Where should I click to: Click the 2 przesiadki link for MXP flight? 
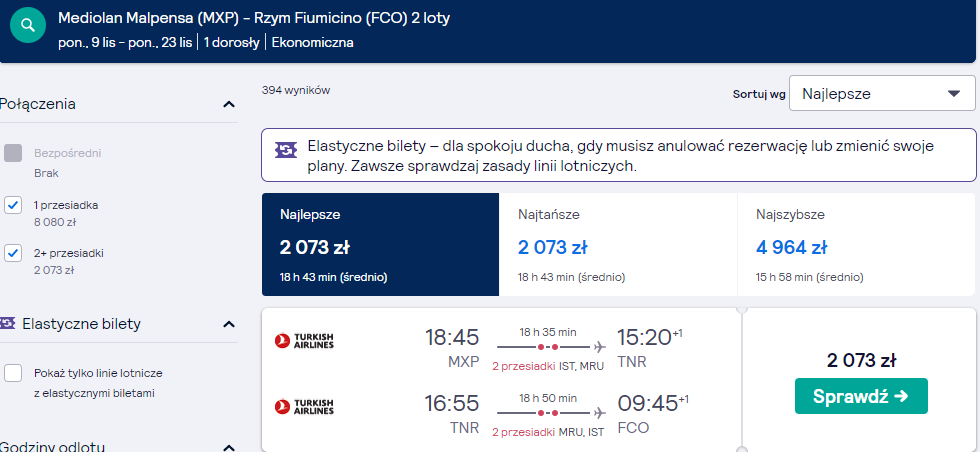pos(524,366)
